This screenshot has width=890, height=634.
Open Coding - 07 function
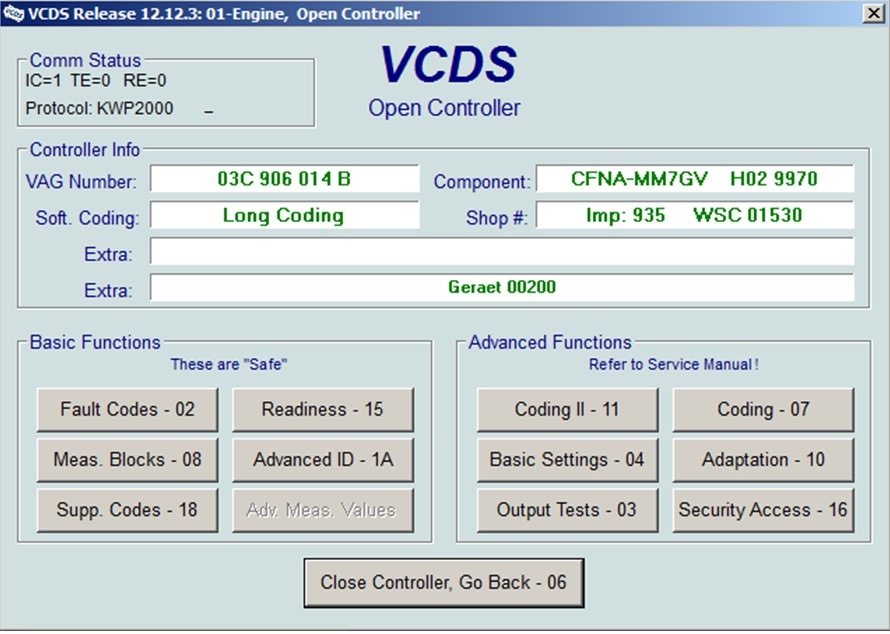(763, 409)
